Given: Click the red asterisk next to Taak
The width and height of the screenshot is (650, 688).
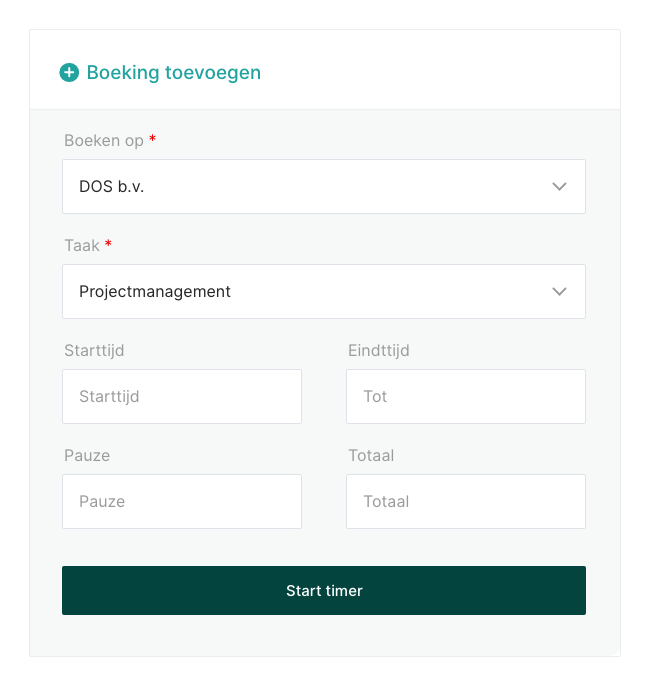Looking at the screenshot, I should coord(109,244).
